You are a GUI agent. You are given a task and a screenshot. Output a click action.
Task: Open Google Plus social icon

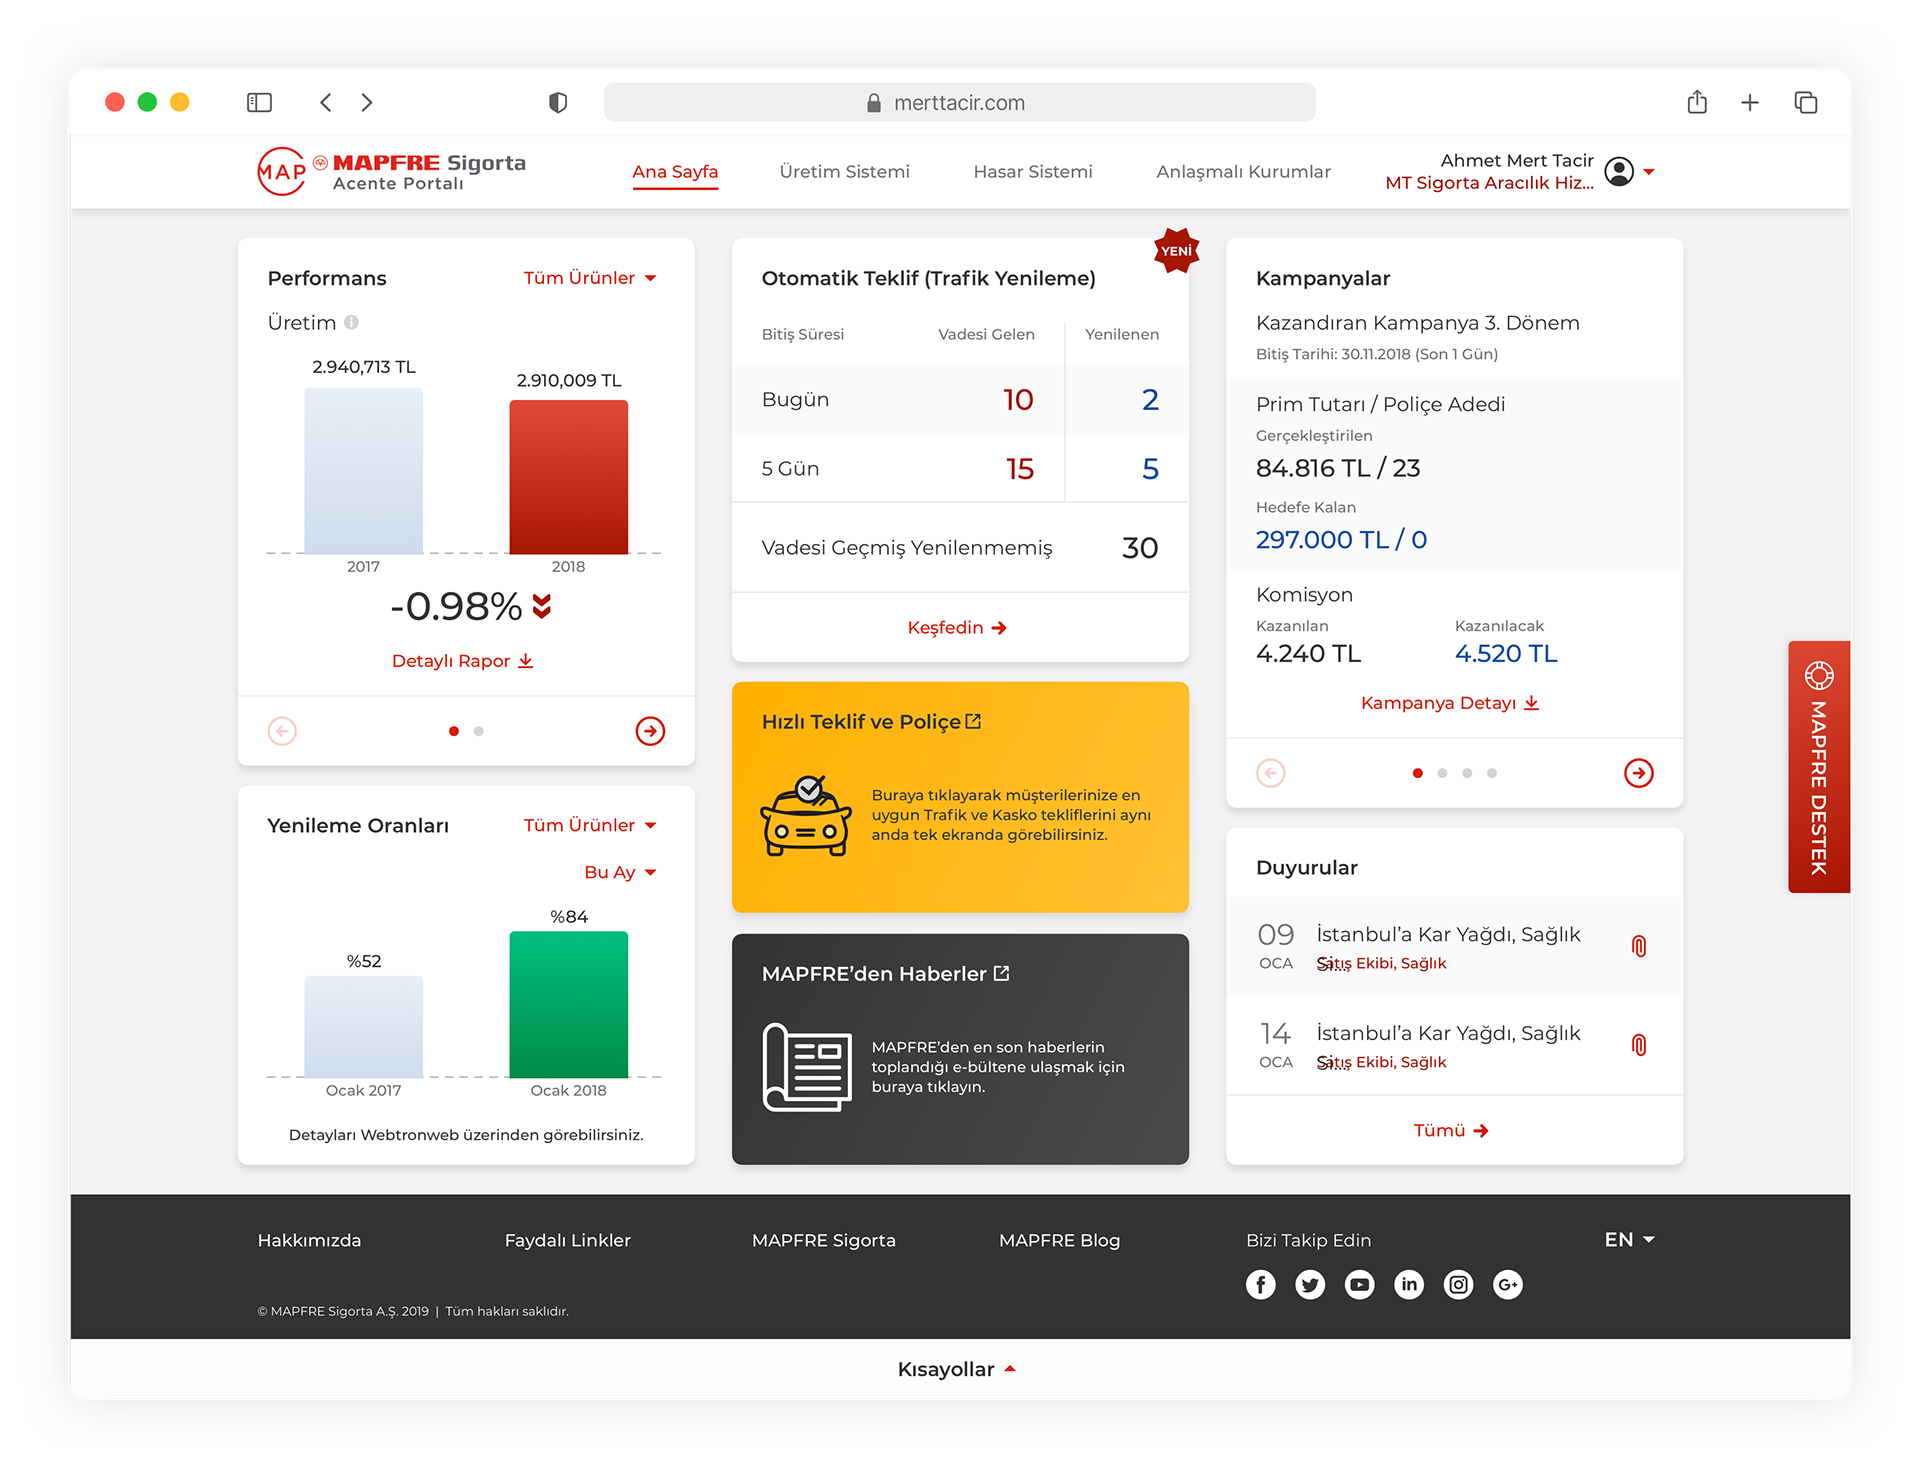click(1508, 1285)
